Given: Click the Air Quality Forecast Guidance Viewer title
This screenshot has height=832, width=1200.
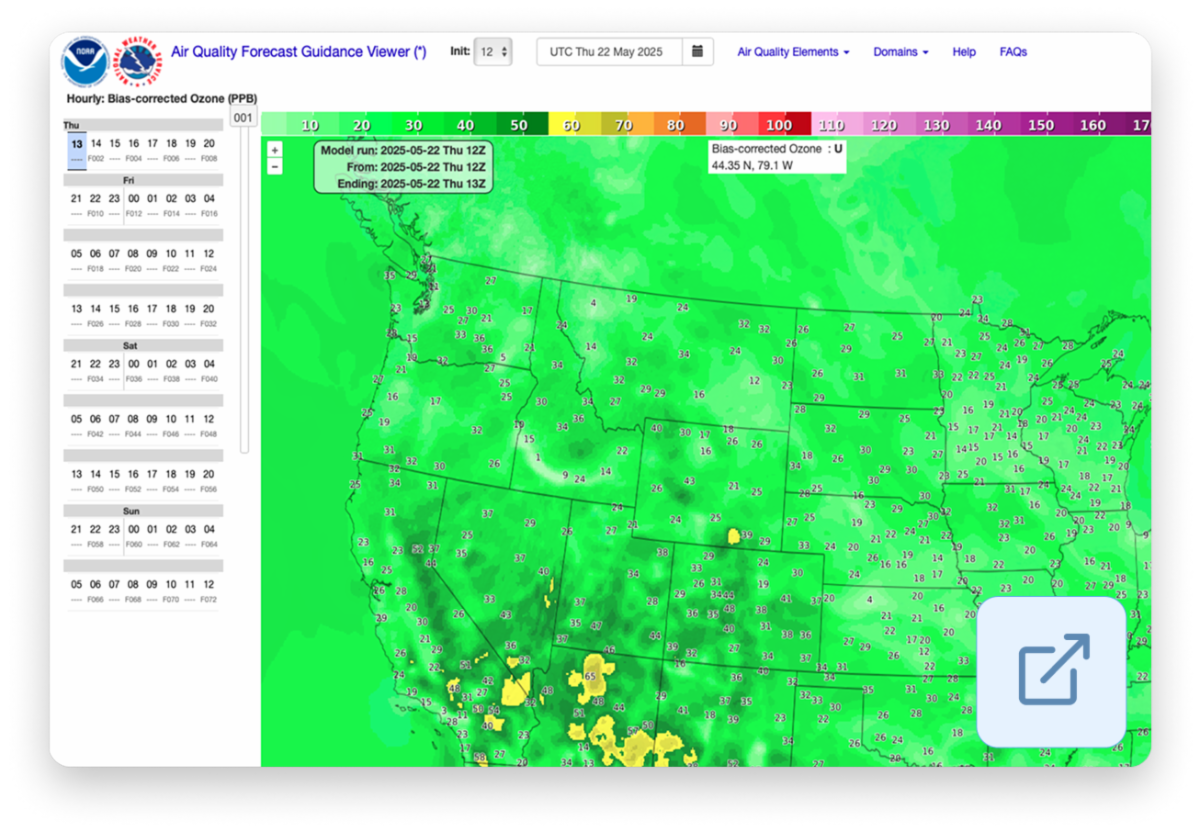Looking at the screenshot, I should 299,52.
